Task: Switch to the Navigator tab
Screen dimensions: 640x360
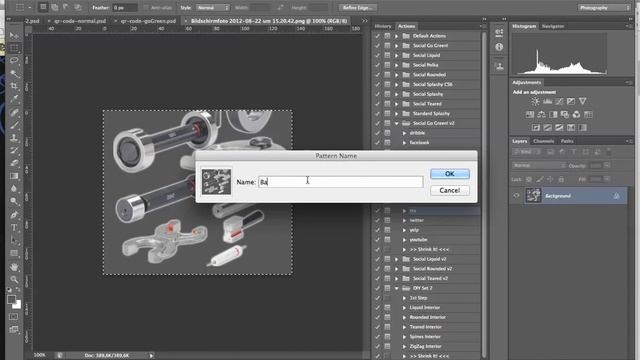Action: point(553,26)
